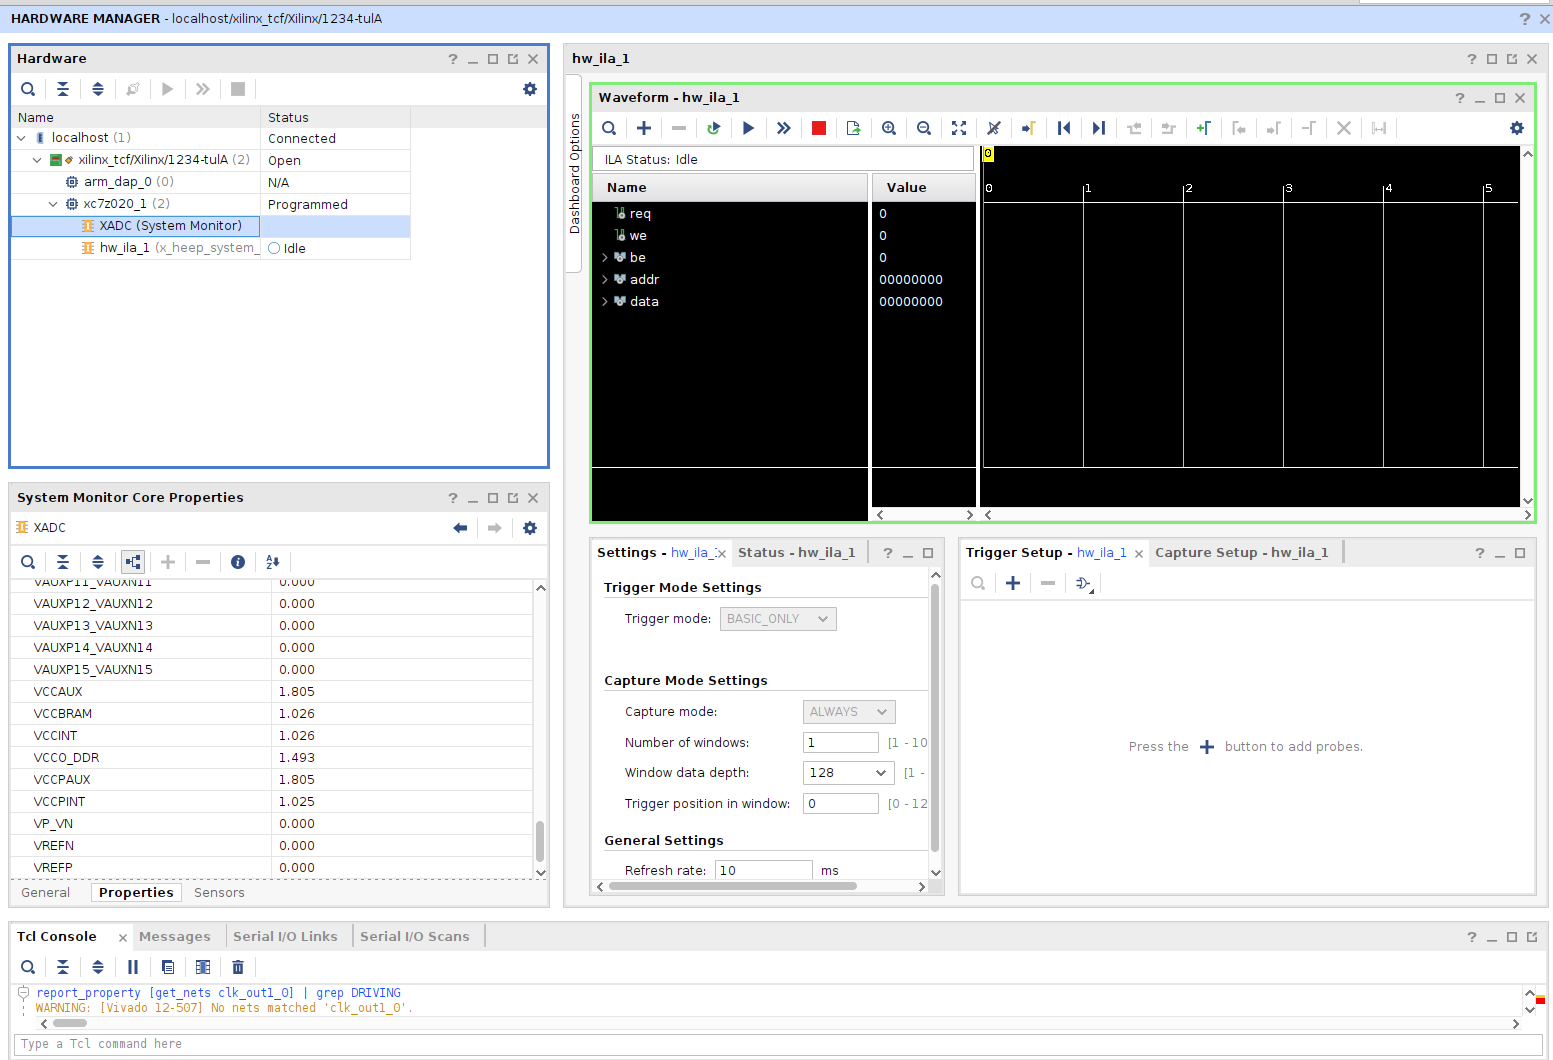Image resolution: width=1553 pixels, height=1060 pixels.
Task: Add probe with plus in Trigger Setup
Action: click(x=1013, y=583)
